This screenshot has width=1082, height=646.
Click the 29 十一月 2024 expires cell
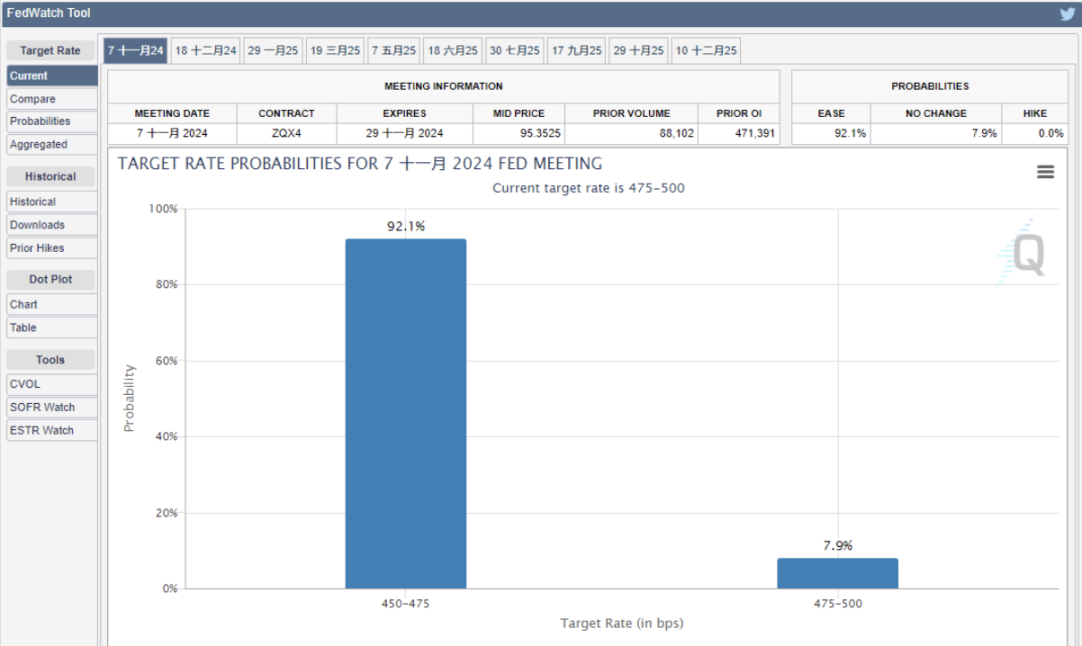(404, 133)
